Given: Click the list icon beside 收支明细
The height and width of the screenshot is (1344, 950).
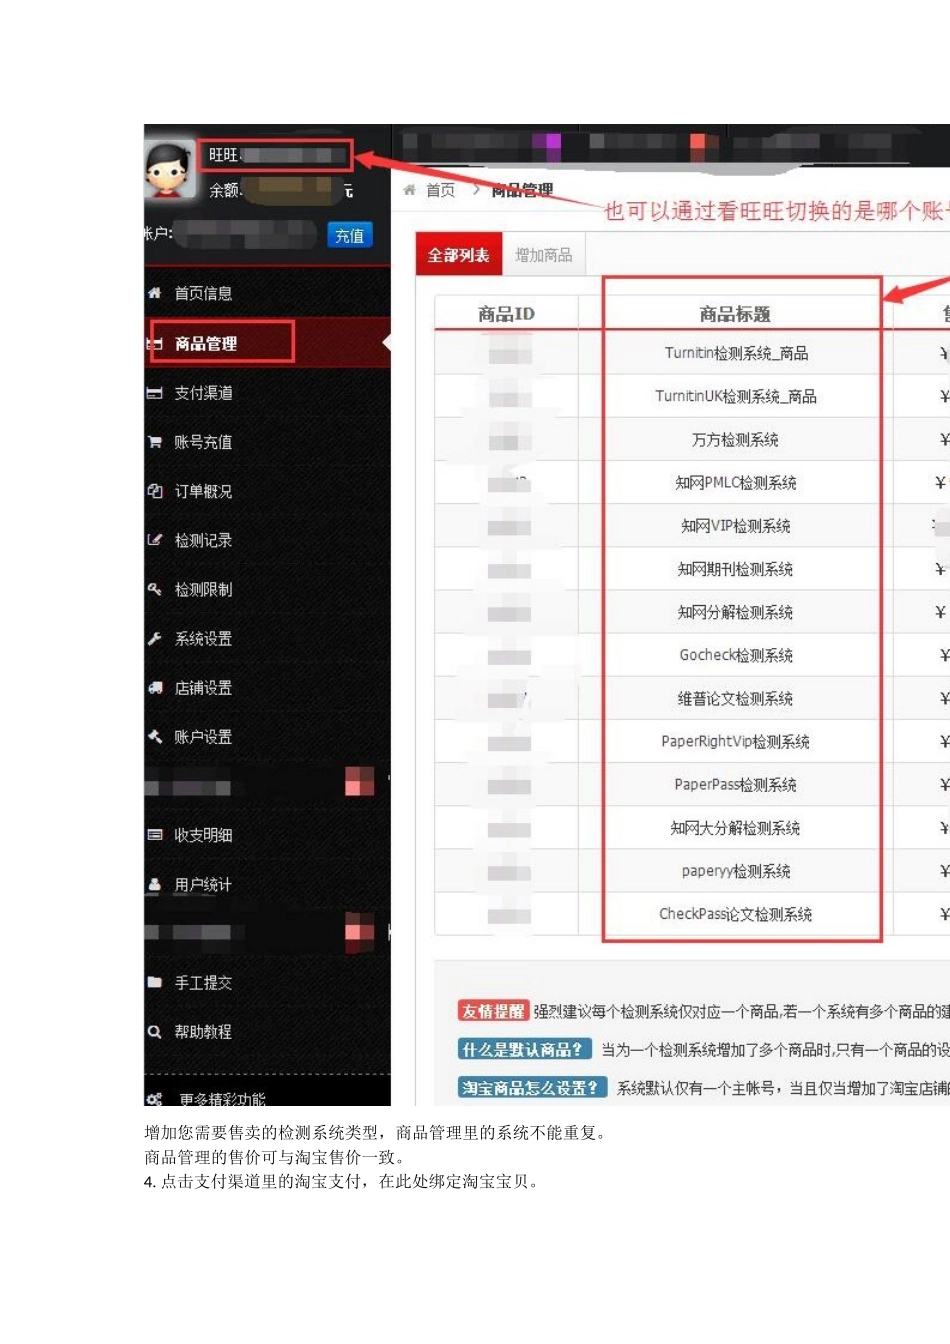Looking at the screenshot, I should point(154,835).
